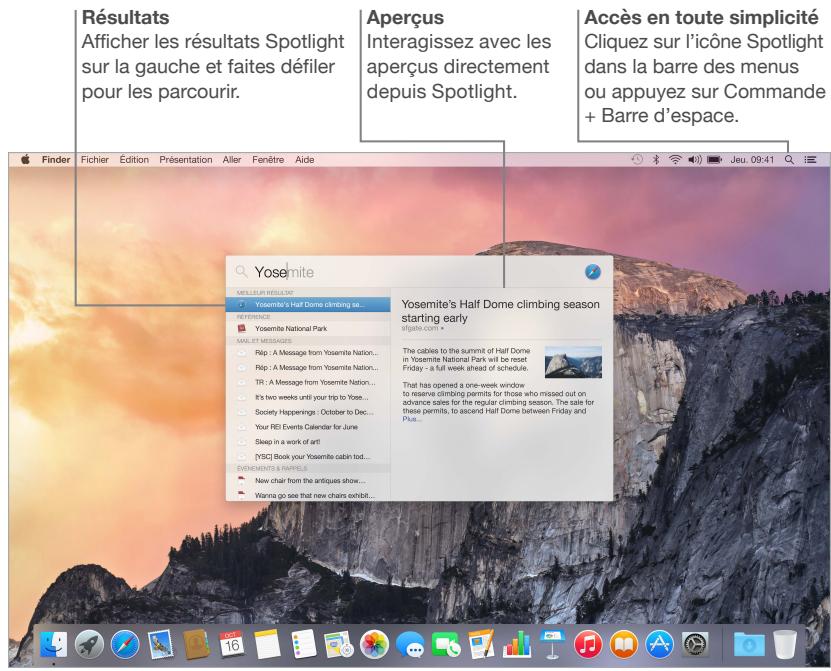Open Numbers bar chart icon

[517, 644]
